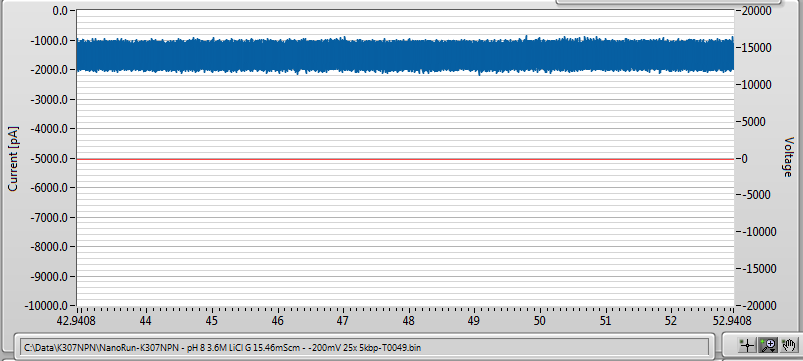
Task: Click the 50 tick label on time axis
Action: coord(539,322)
